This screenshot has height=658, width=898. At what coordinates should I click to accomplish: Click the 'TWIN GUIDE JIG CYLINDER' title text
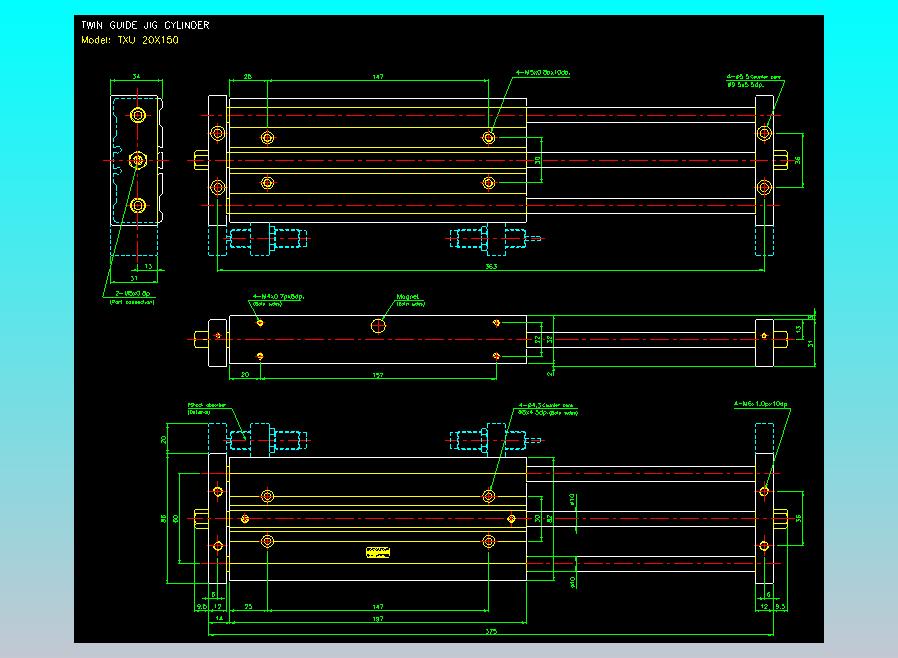145,25
